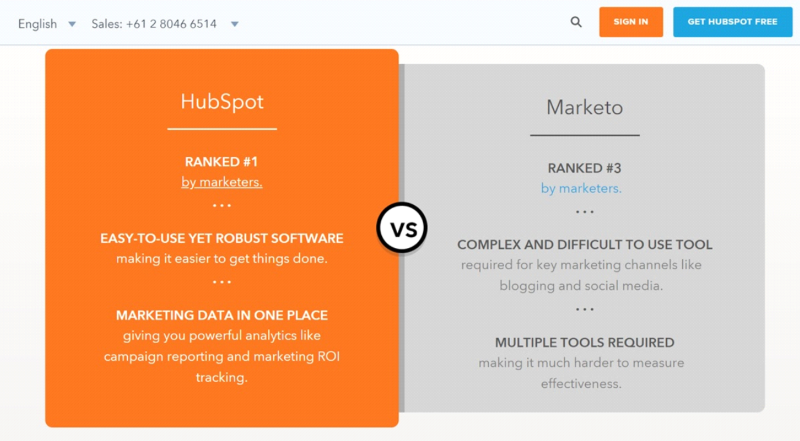Select the English language label
Screen dimensions: 800x441
(x=37, y=24)
